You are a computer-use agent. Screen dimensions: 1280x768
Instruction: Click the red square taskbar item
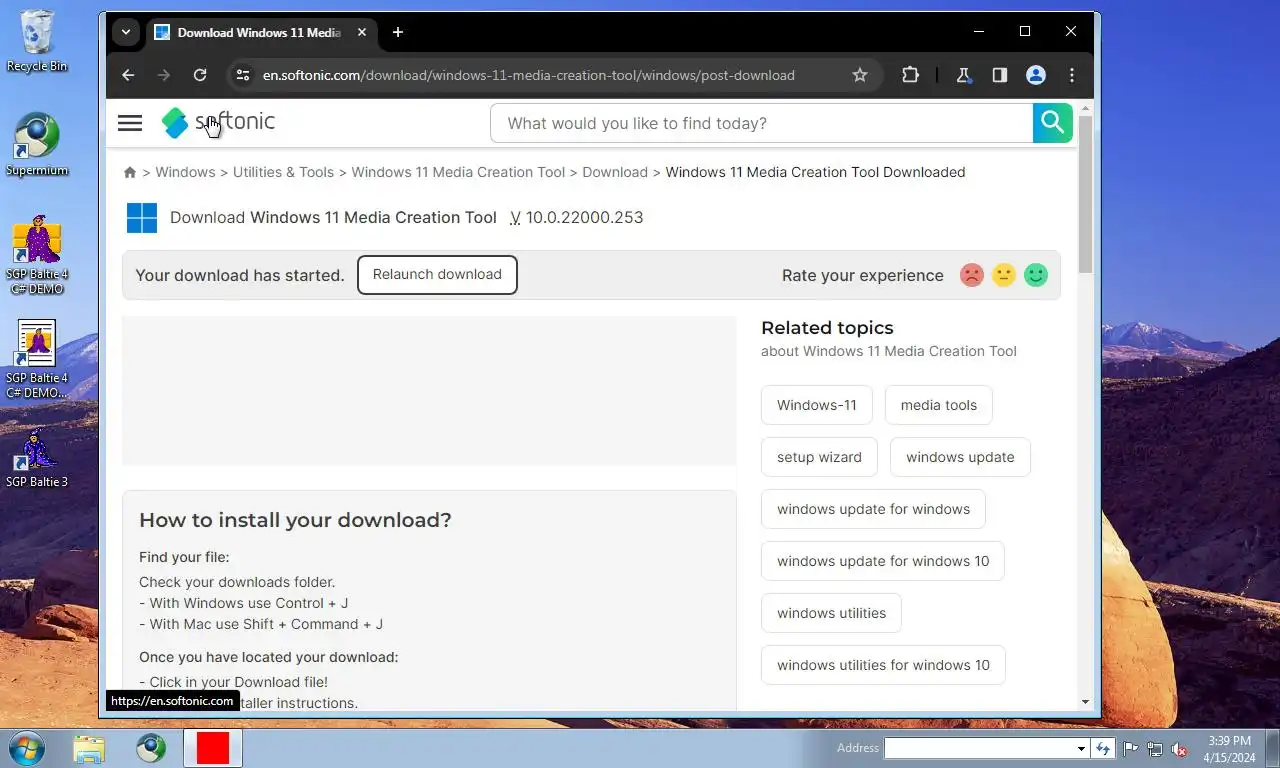[x=213, y=748]
